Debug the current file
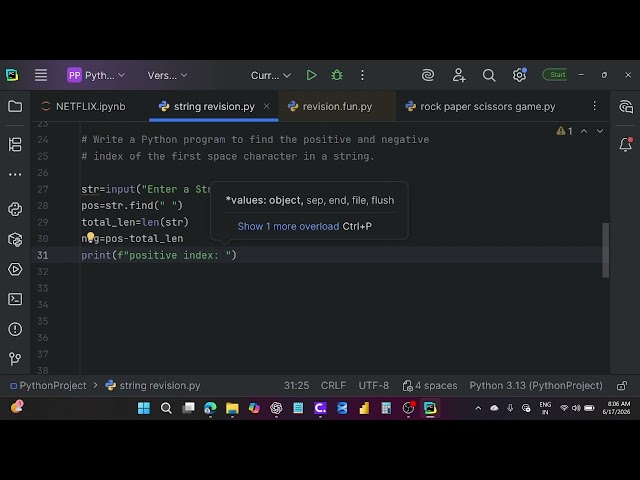Screen dimensions: 640x480 pyautogui.click(x=337, y=75)
